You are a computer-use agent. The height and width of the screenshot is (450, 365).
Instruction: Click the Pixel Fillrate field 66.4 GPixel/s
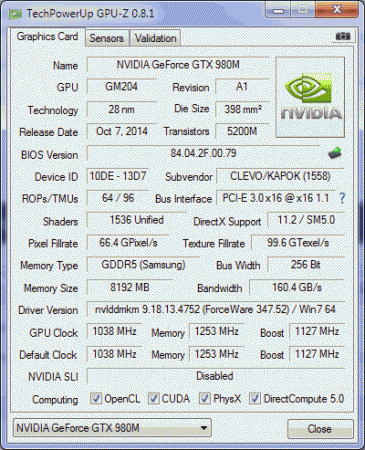[x=128, y=243]
